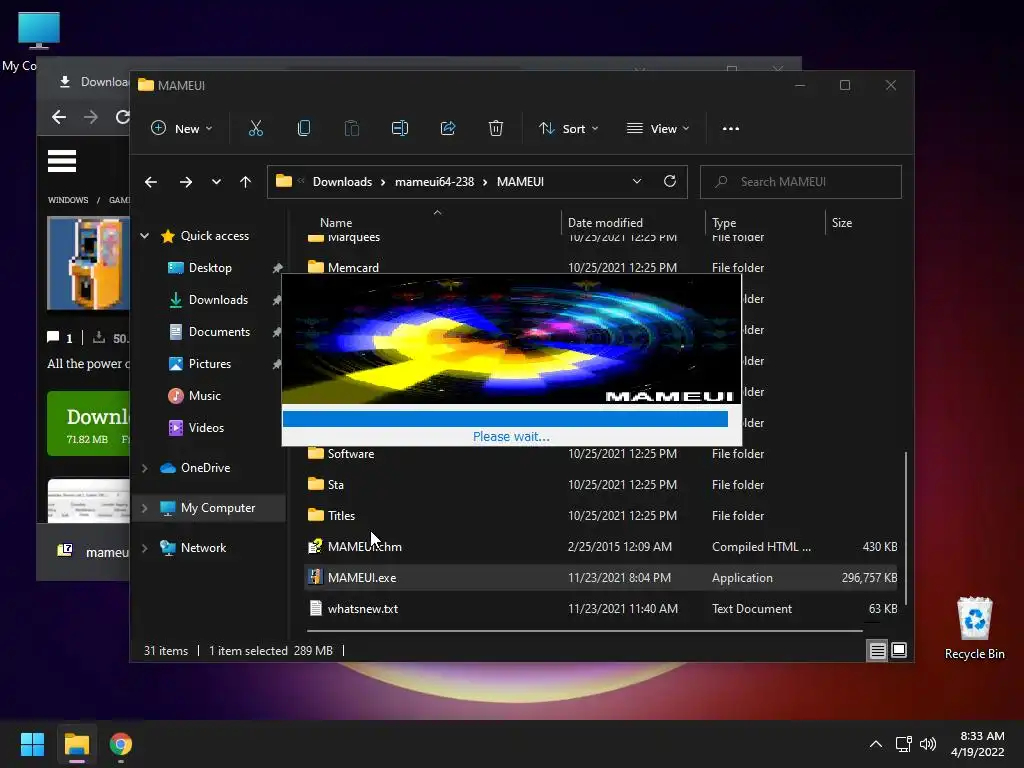1024x768 pixels.
Task: Click the arcade cabinet thumbnail on webpage
Action: tap(88, 263)
